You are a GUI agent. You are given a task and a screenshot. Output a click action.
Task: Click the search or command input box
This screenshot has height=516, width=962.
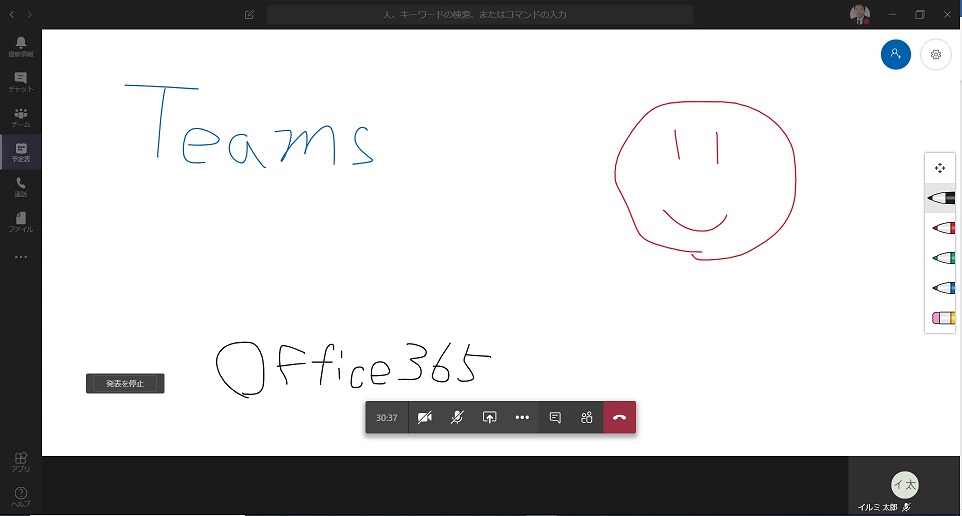click(480, 14)
